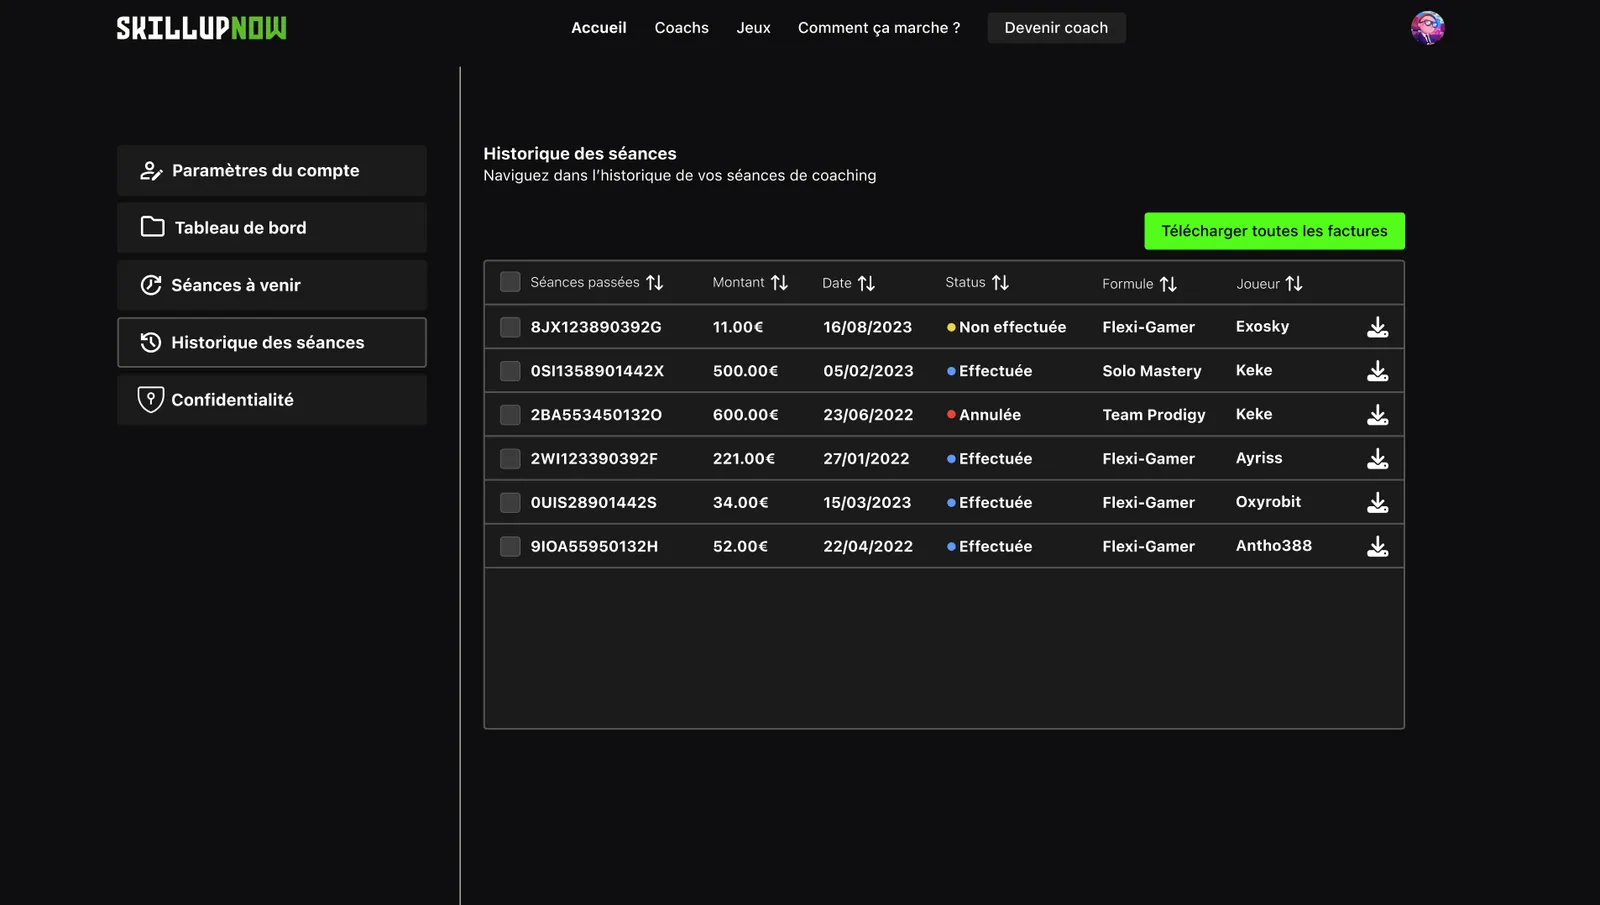Sort the Status column
The width and height of the screenshot is (1600, 905).
(x=1001, y=282)
